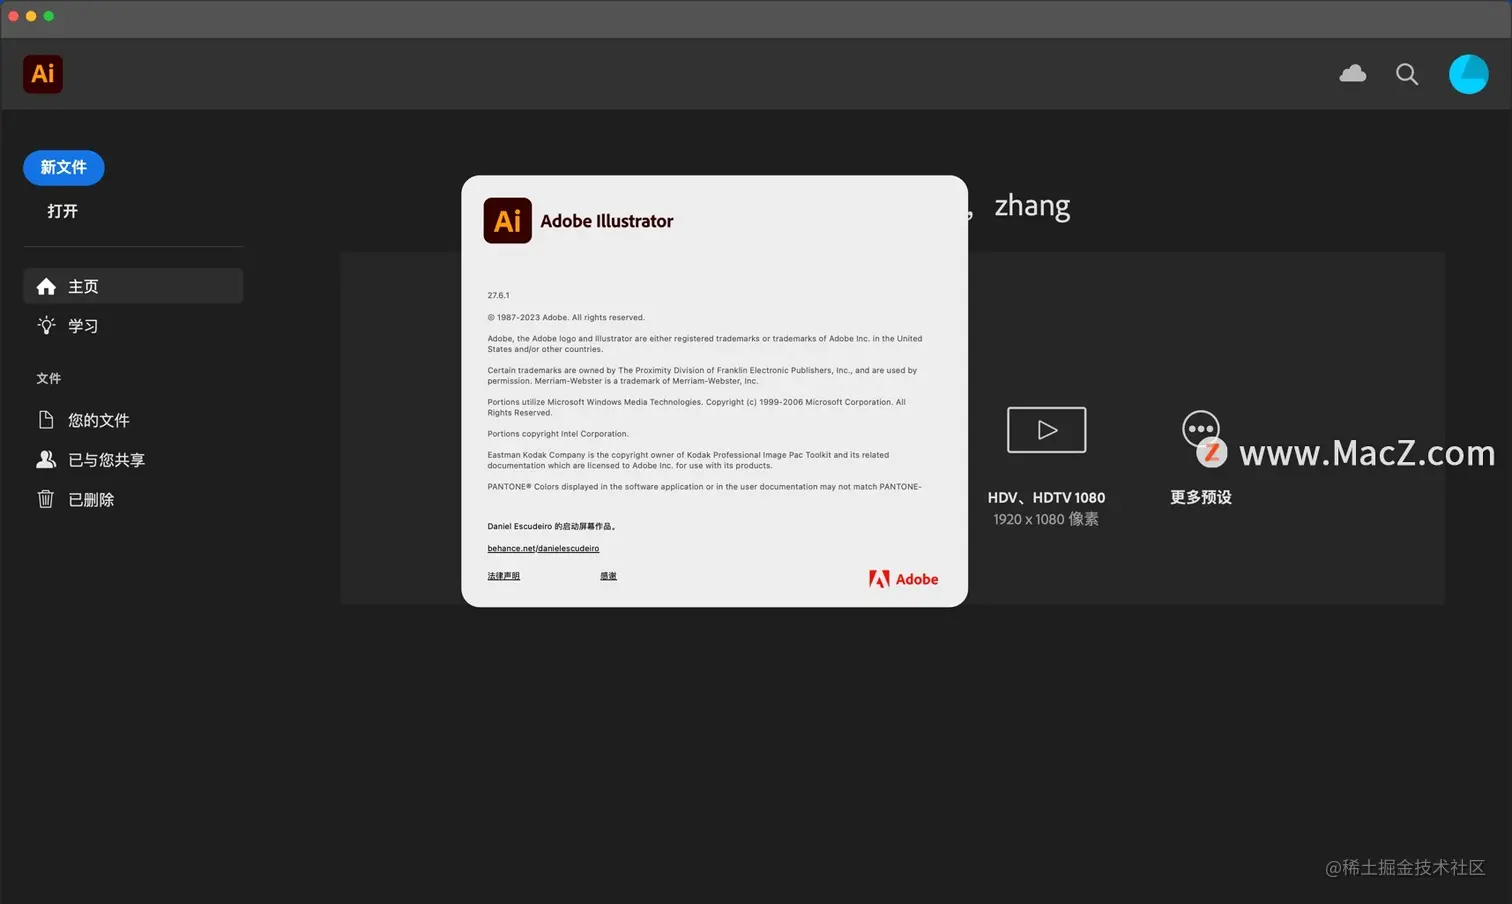Click the Ai icon in the About dialog
This screenshot has height=904, width=1512.
[507, 220]
